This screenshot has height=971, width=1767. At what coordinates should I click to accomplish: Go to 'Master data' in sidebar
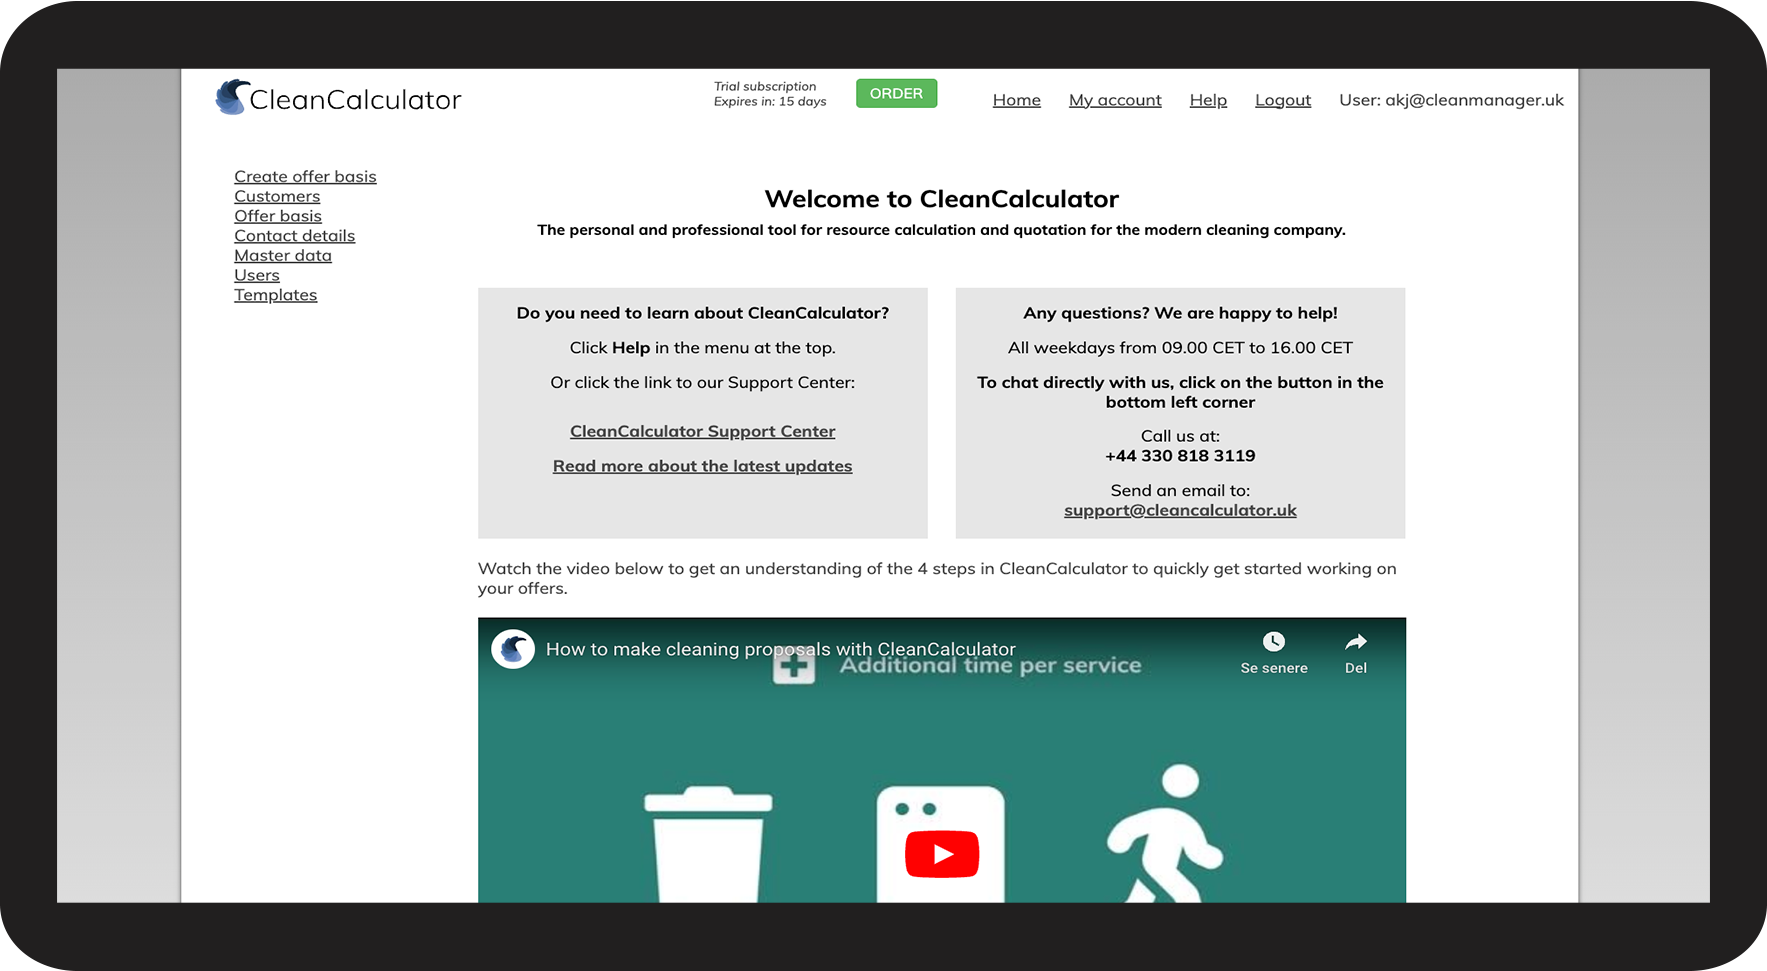283,256
